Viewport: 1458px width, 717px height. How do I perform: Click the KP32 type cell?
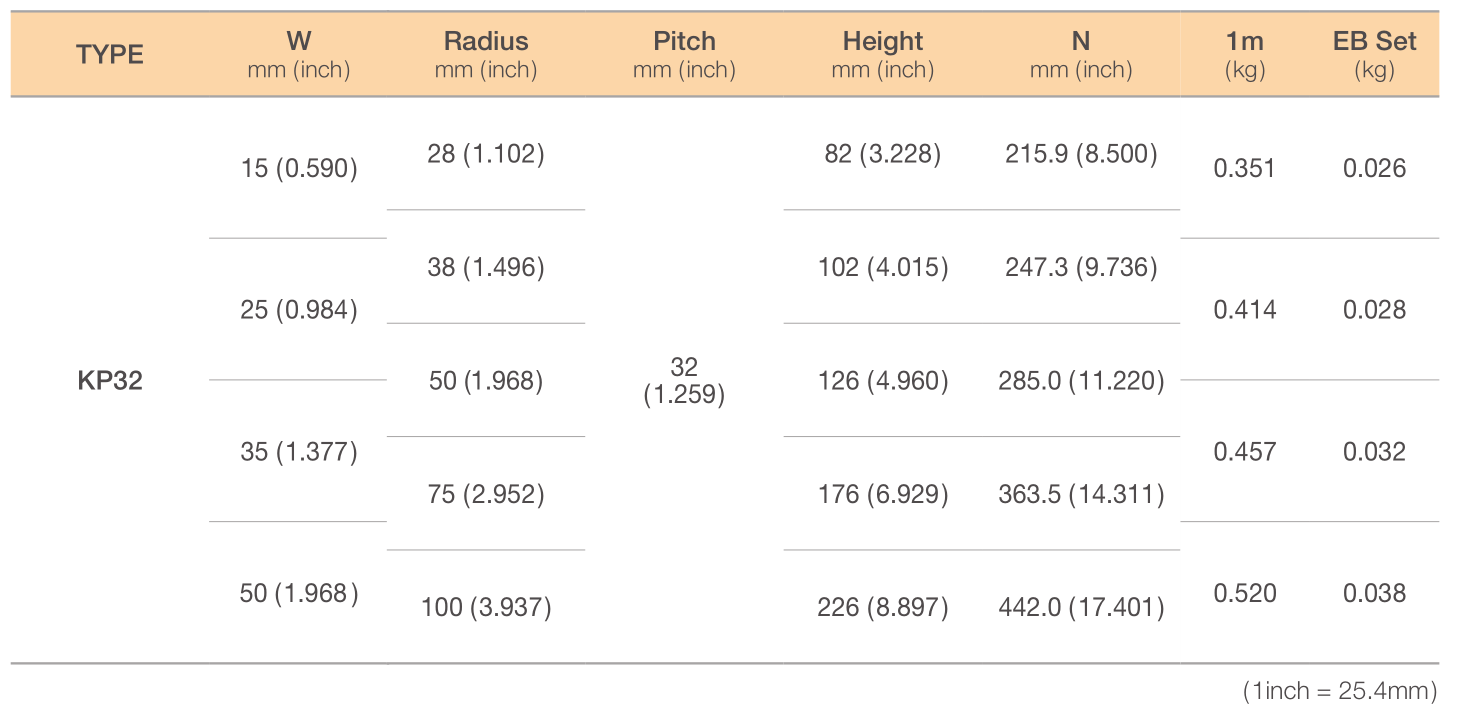[110, 381]
